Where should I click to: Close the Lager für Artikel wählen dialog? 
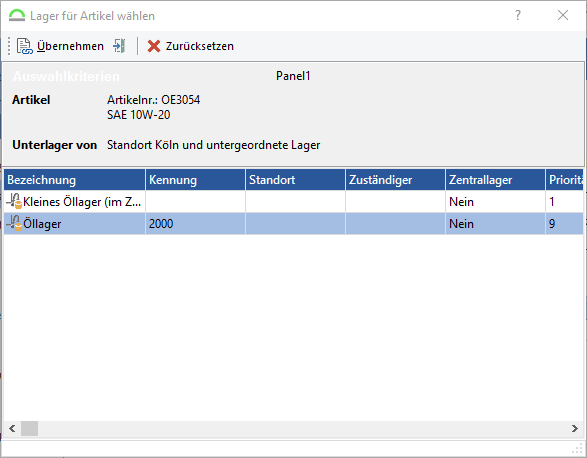coord(563,15)
